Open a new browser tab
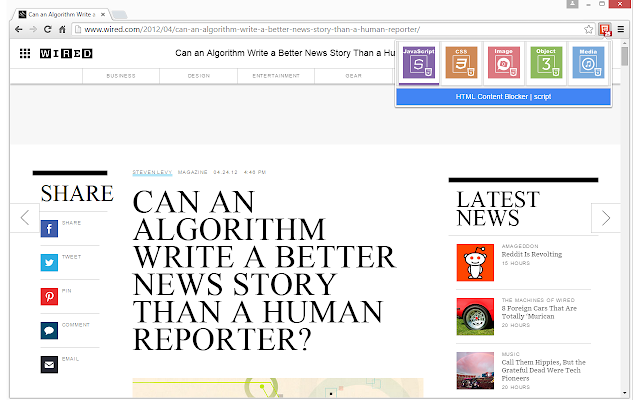 tap(119, 15)
